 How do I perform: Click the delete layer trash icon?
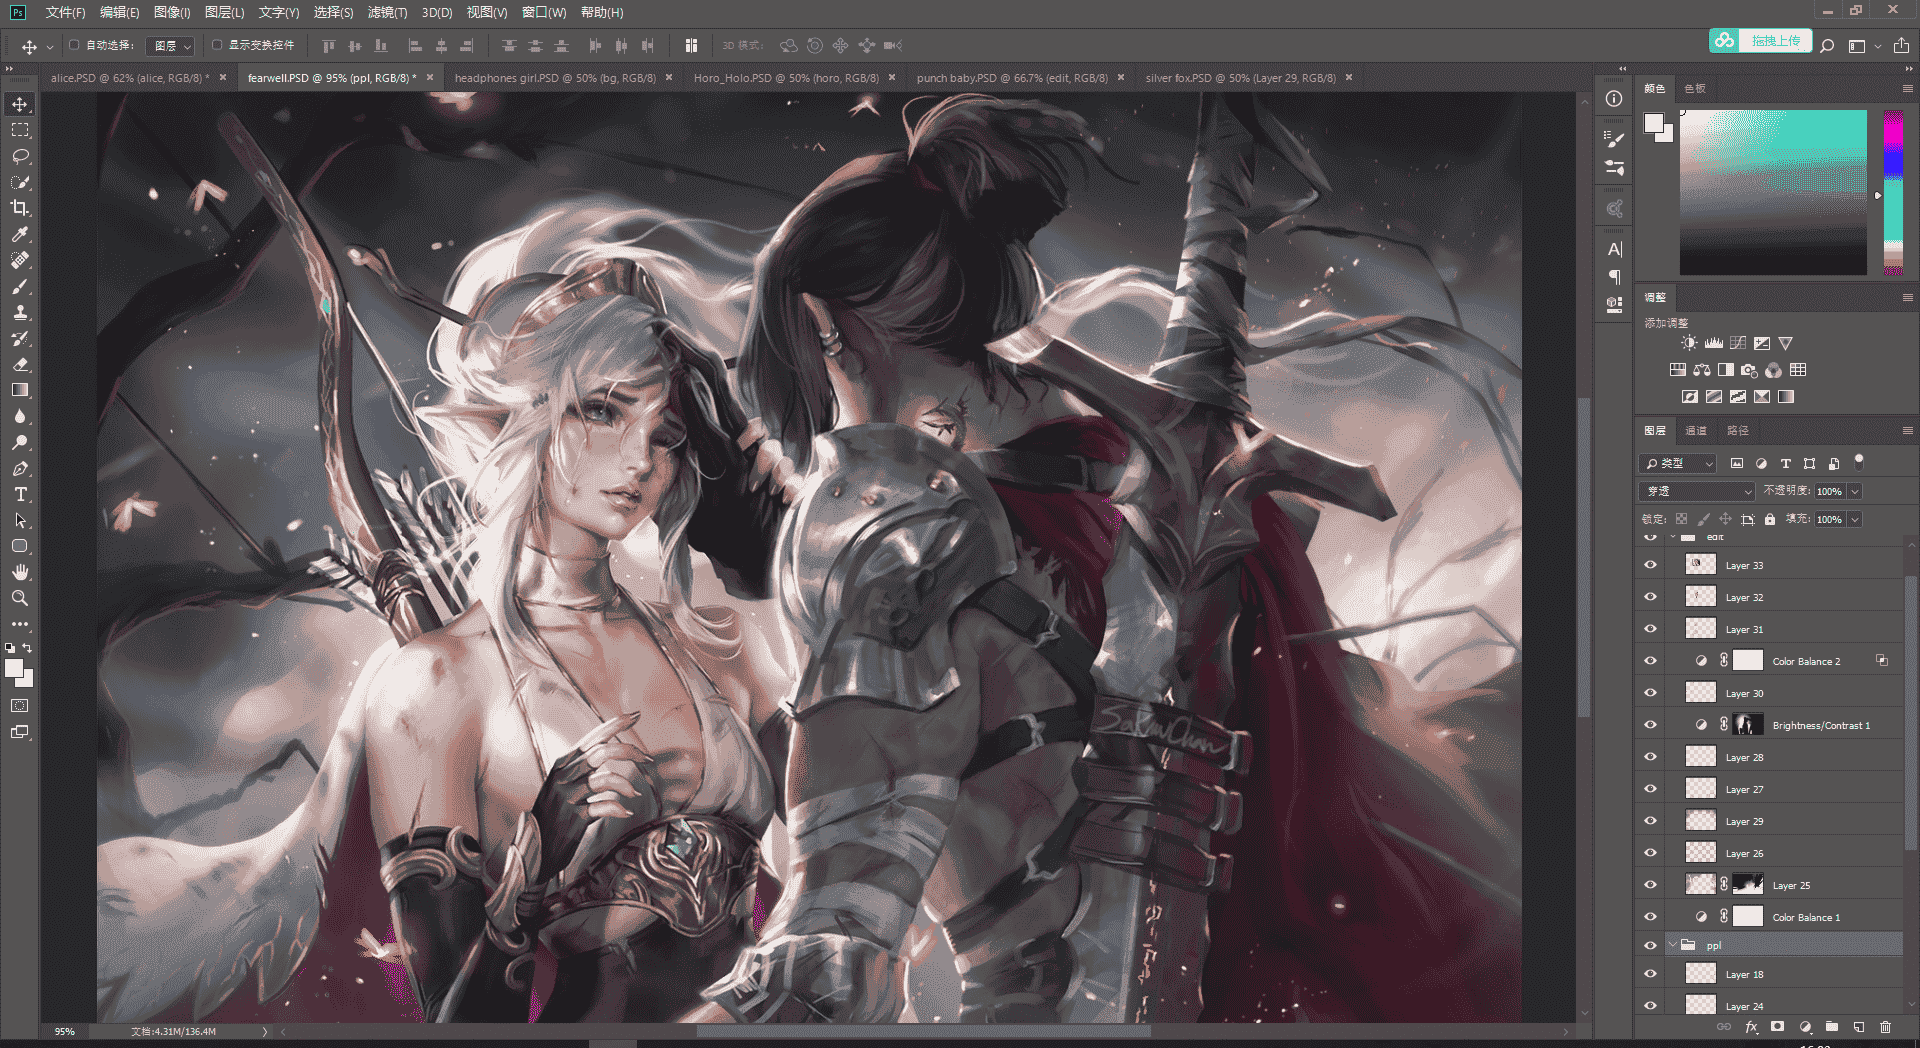(x=1885, y=1027)
